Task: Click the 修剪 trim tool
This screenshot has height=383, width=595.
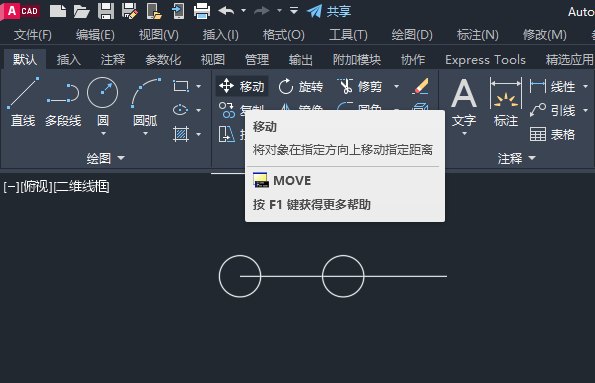Action: [x=360, y=87]
